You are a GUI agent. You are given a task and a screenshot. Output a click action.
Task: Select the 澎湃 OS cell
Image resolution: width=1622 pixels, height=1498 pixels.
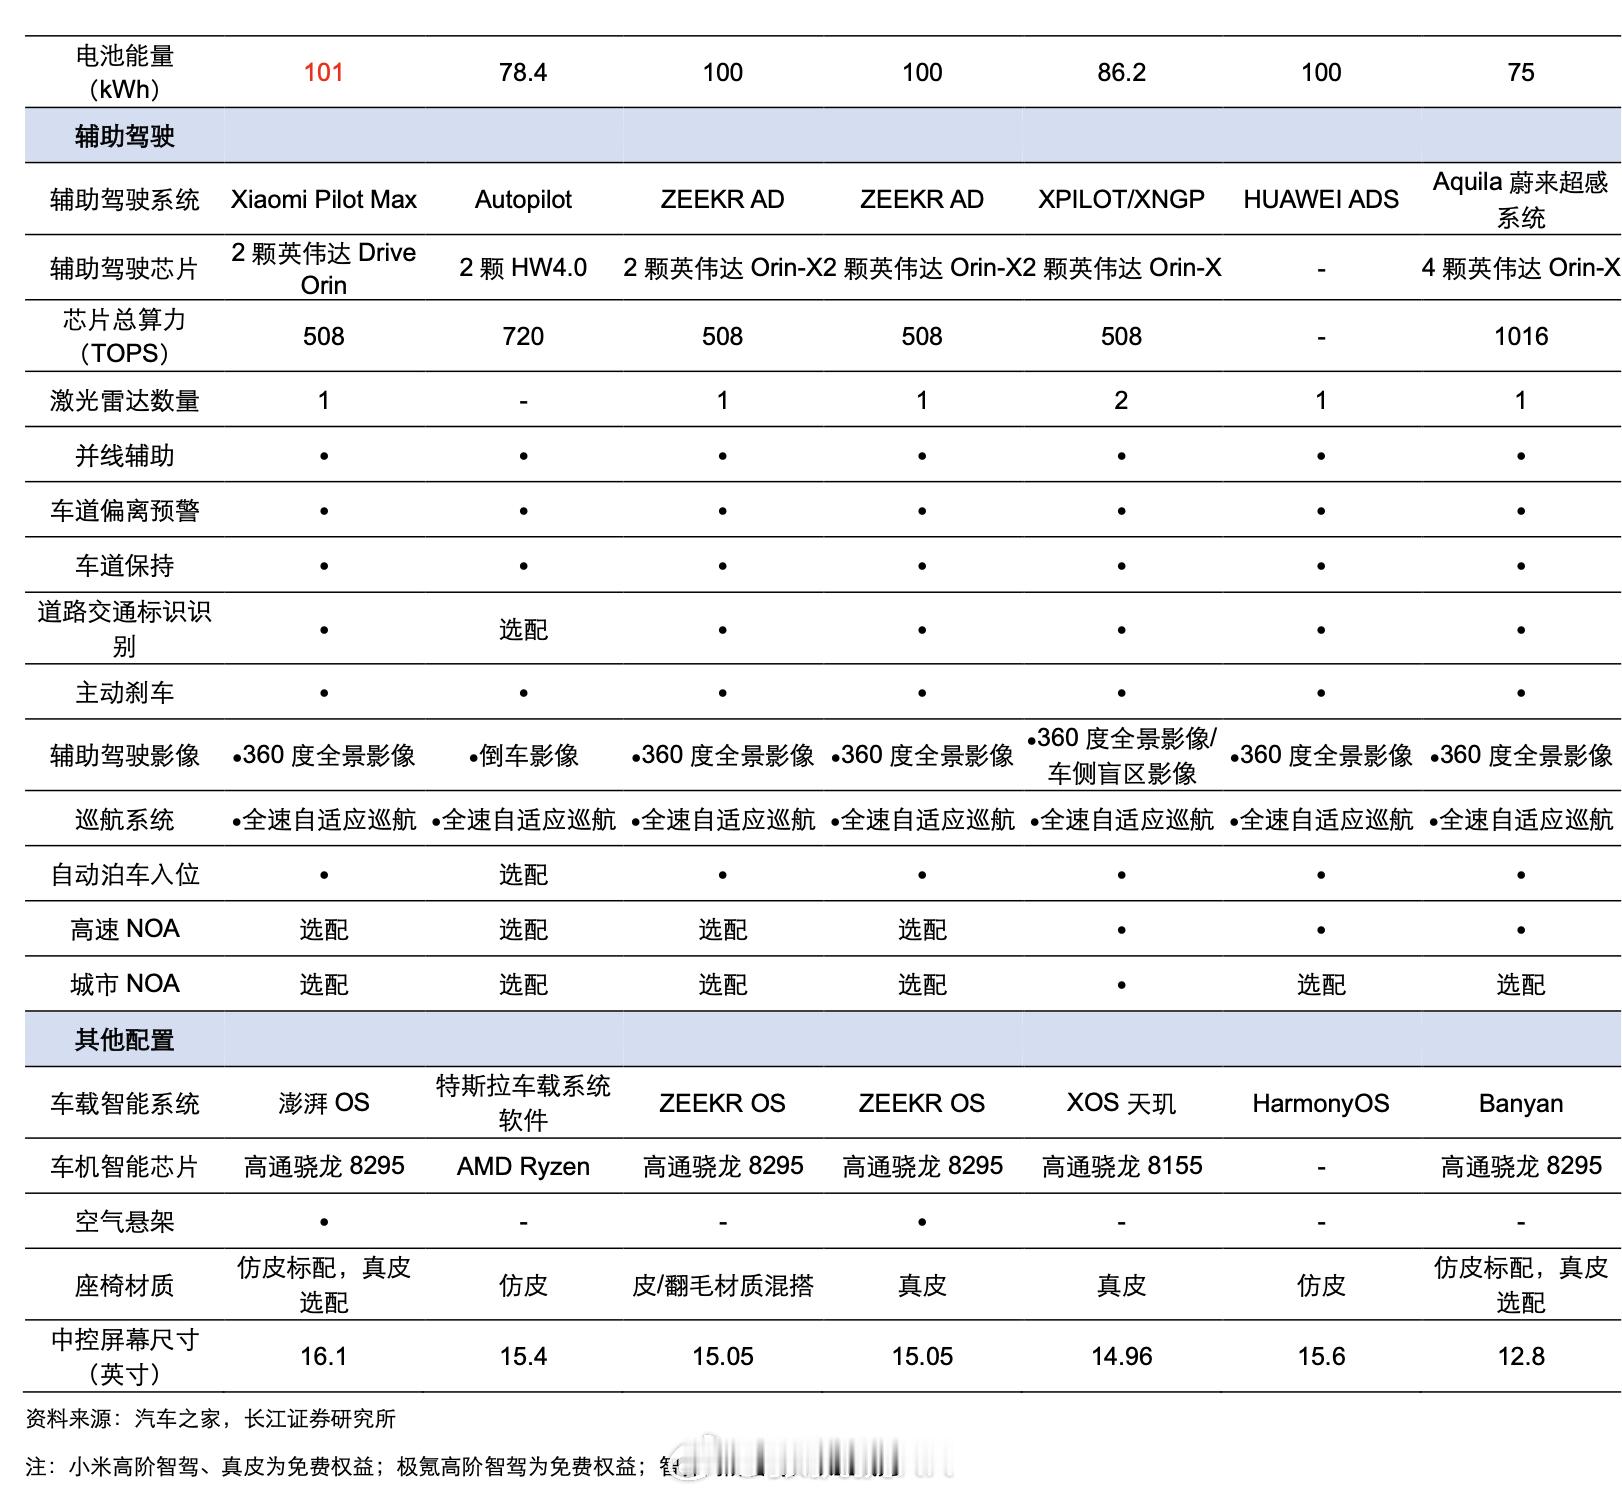pos(323,1103)
